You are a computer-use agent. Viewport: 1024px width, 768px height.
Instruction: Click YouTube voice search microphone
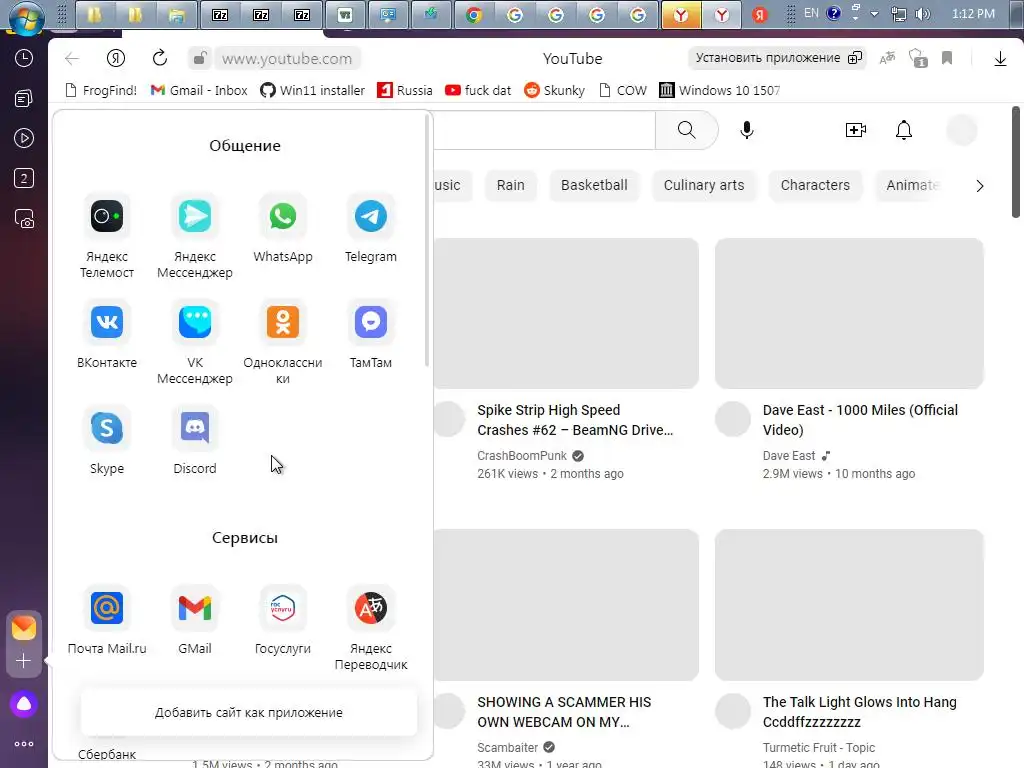746,130
